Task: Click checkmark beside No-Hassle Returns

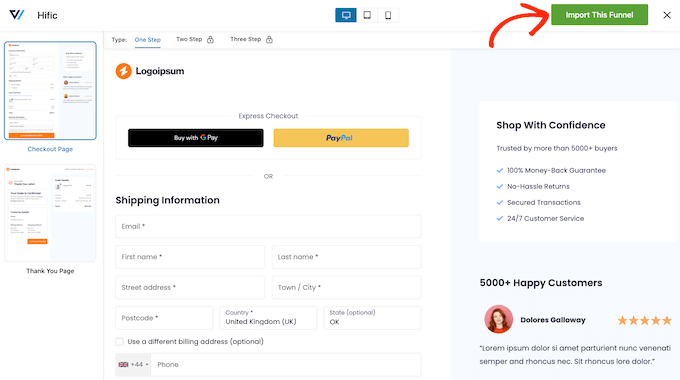Action: click(500, 187)
